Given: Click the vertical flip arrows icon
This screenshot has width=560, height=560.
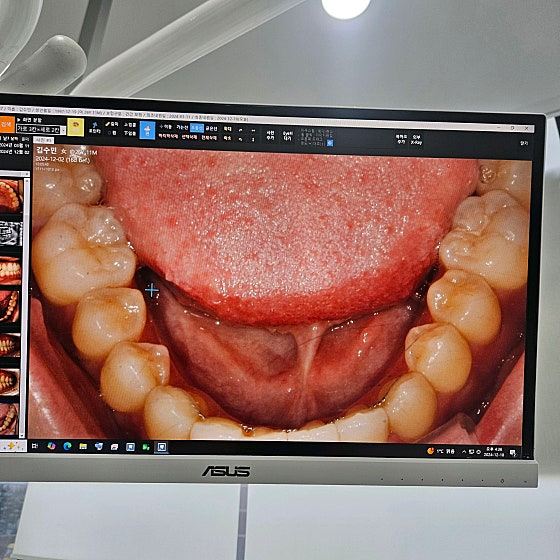Looking at the screenshot, I should pyautogui.click(x=253, y=140).
